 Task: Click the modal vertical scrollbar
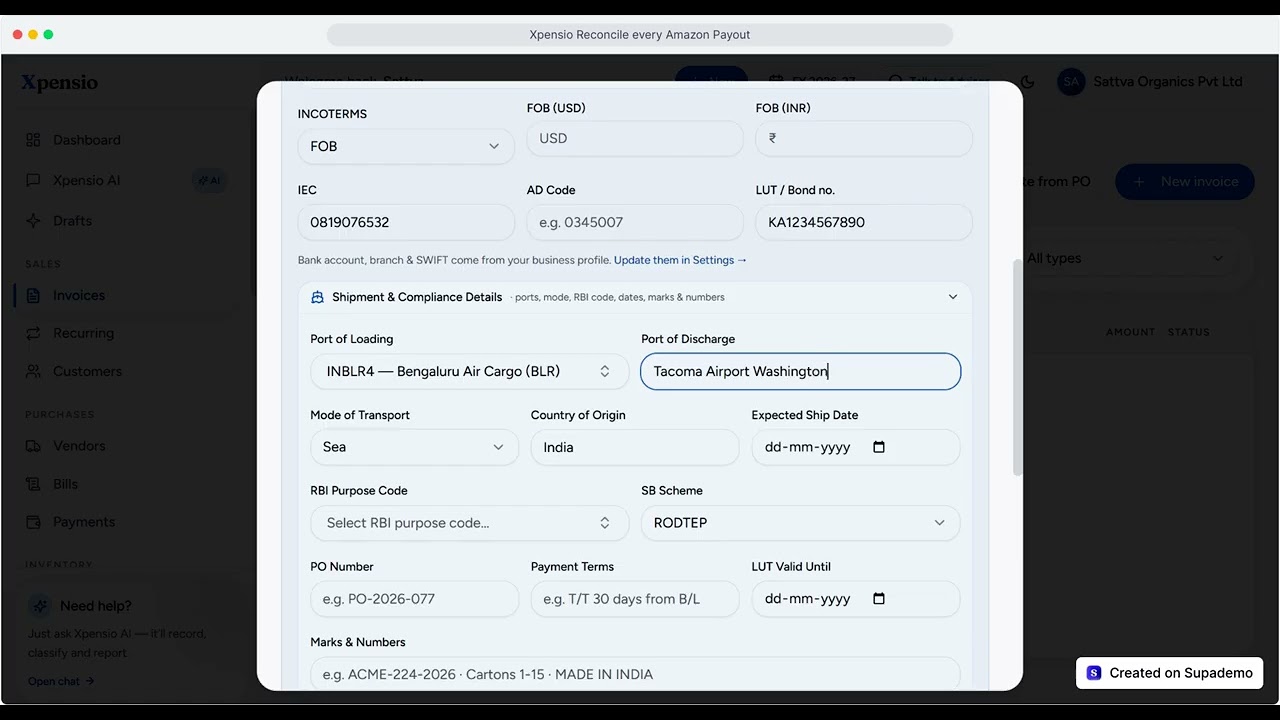coord(1017,367)
